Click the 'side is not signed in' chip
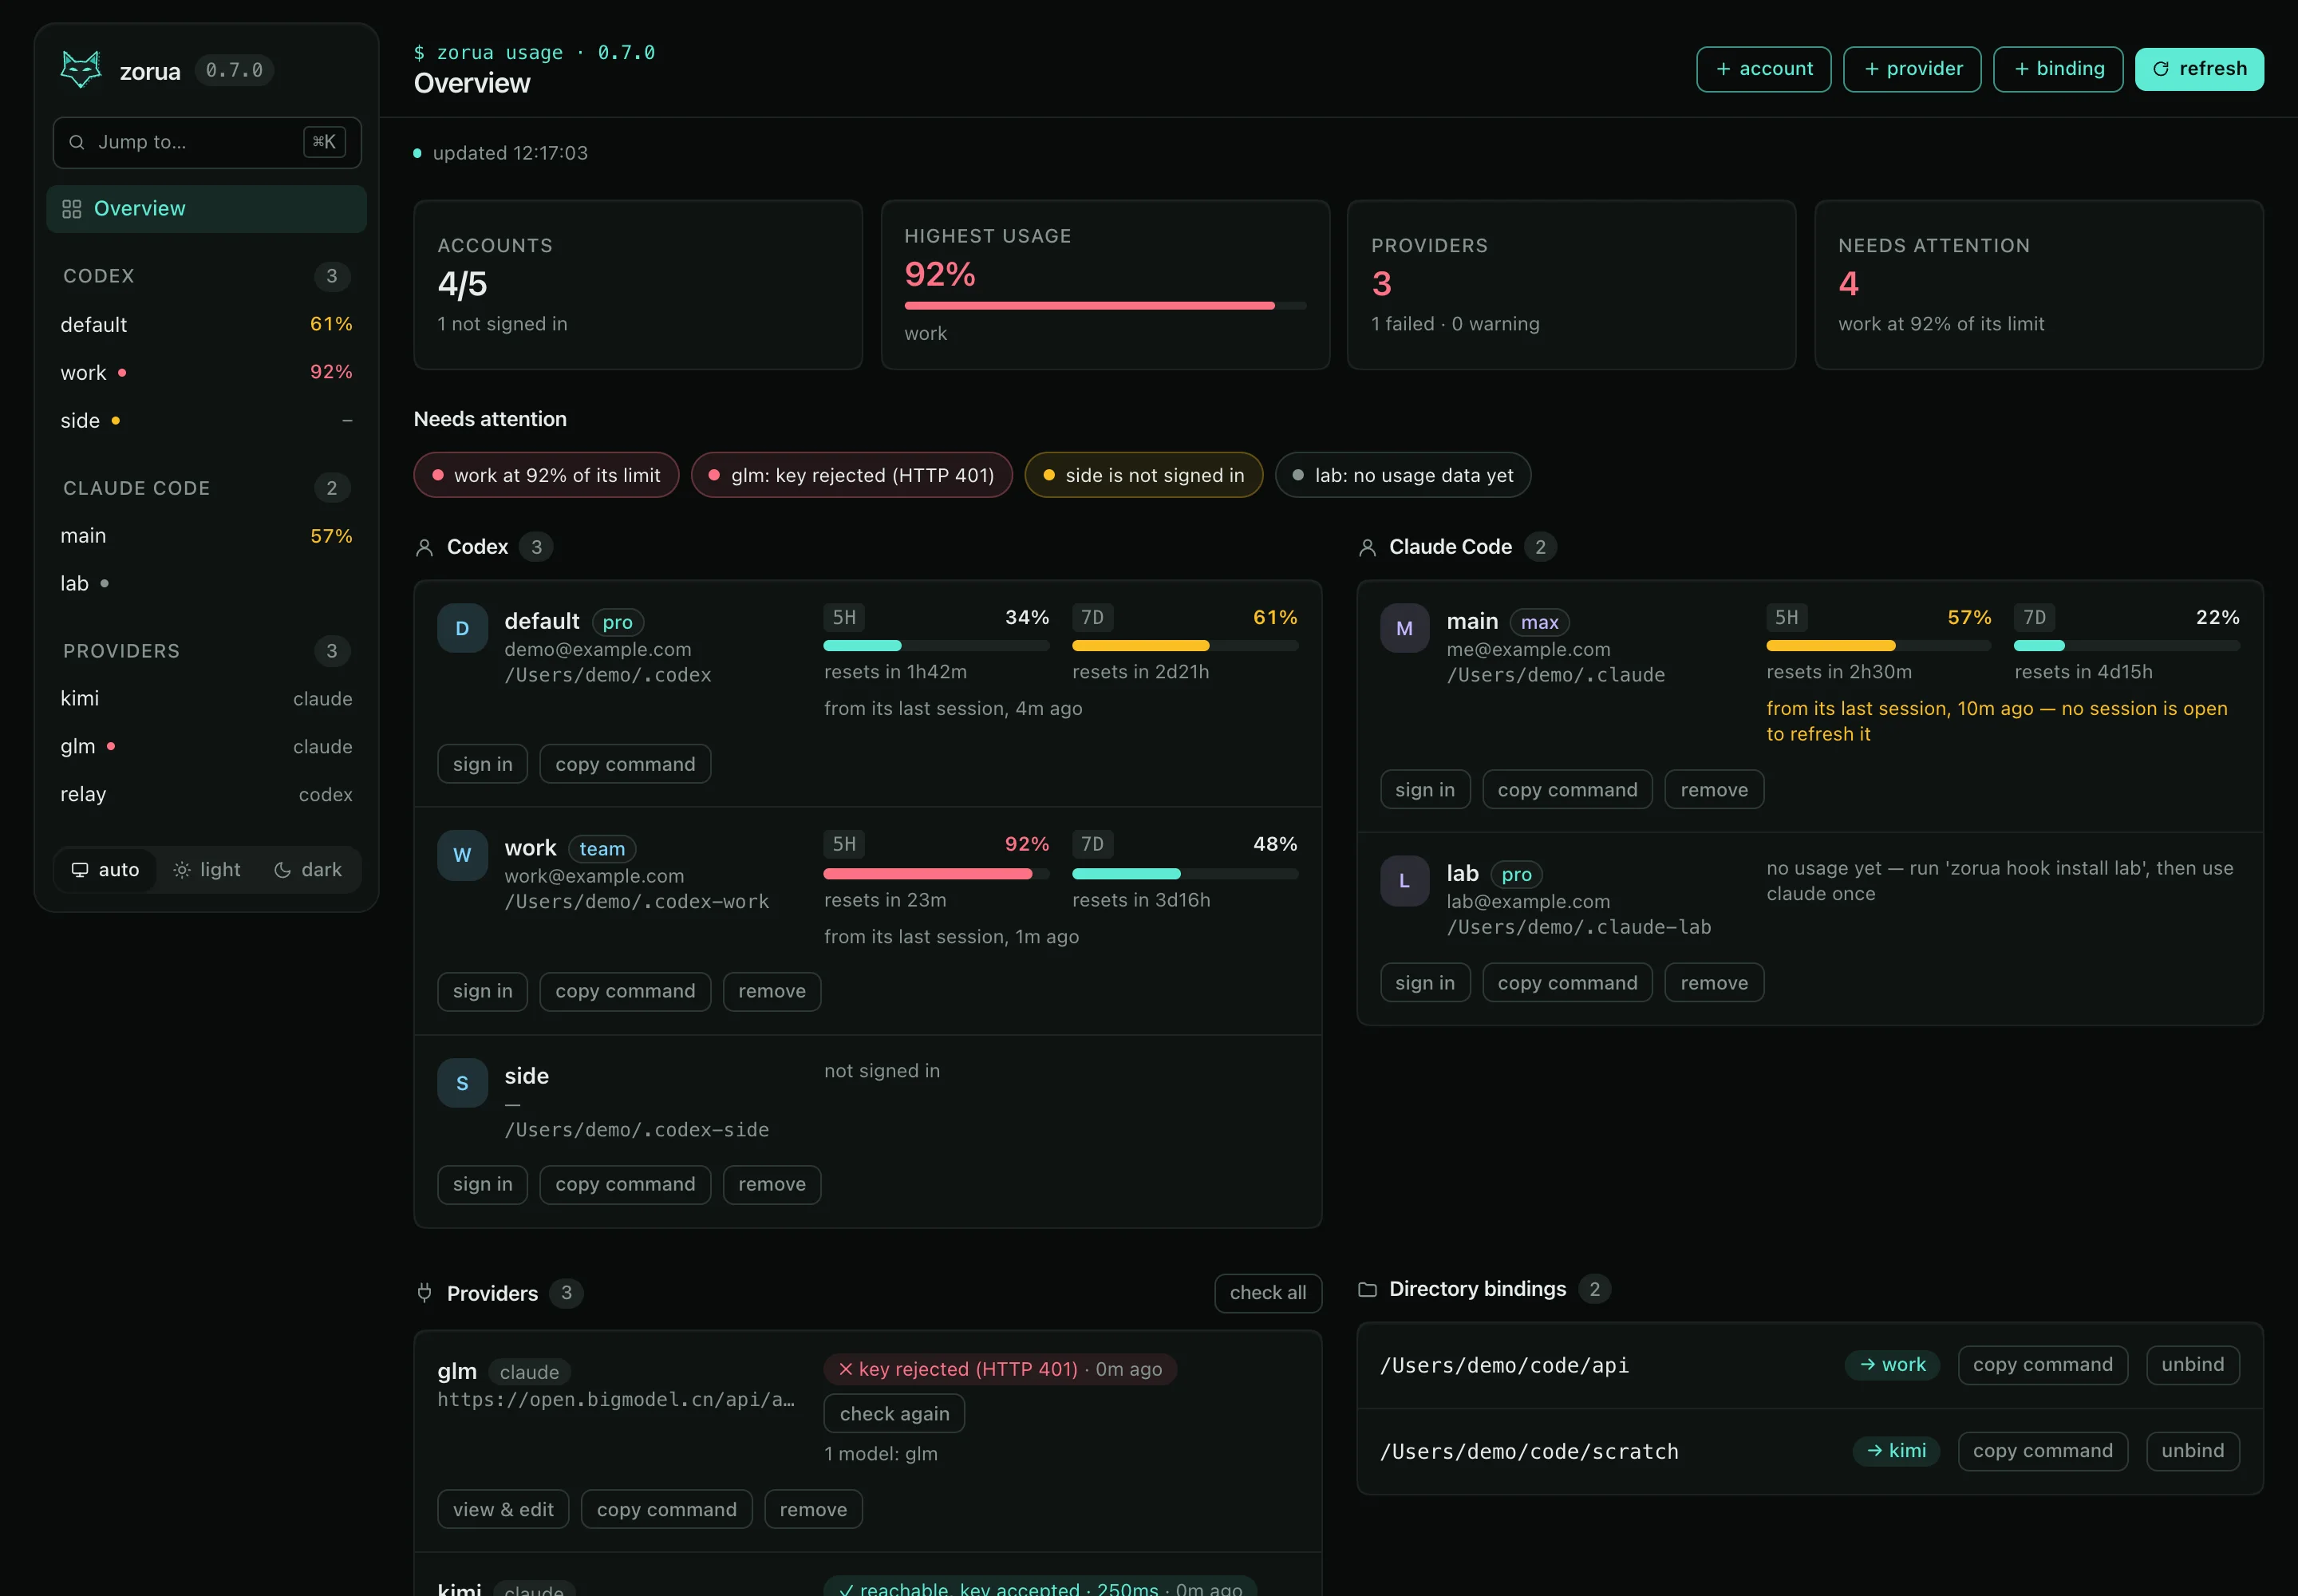 pyautogui.click(x=1144, y=475)
